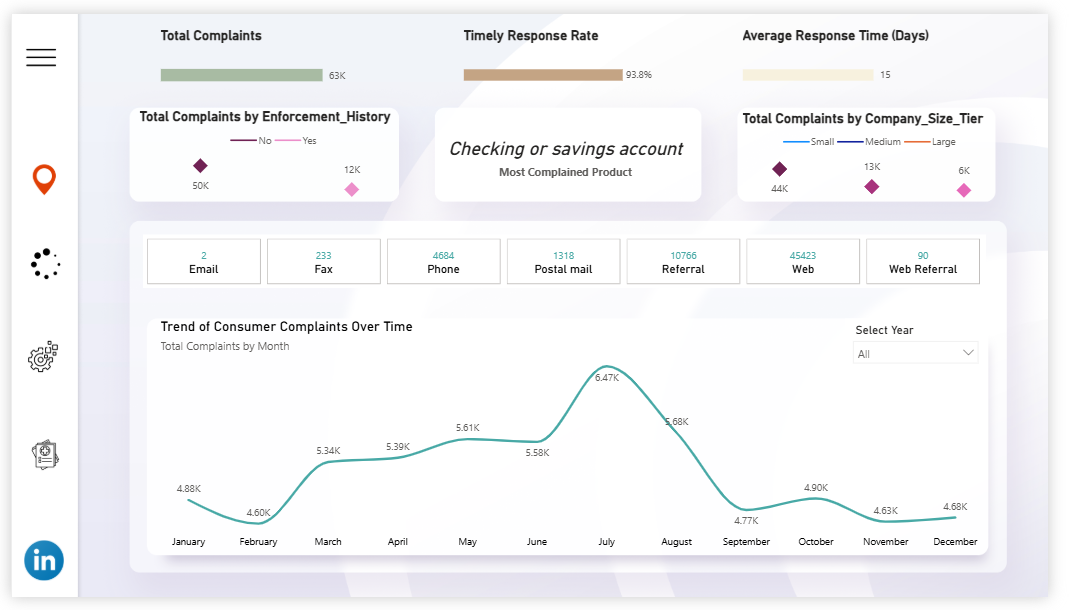Click the orange location pin icon

(x=44, y=180)
